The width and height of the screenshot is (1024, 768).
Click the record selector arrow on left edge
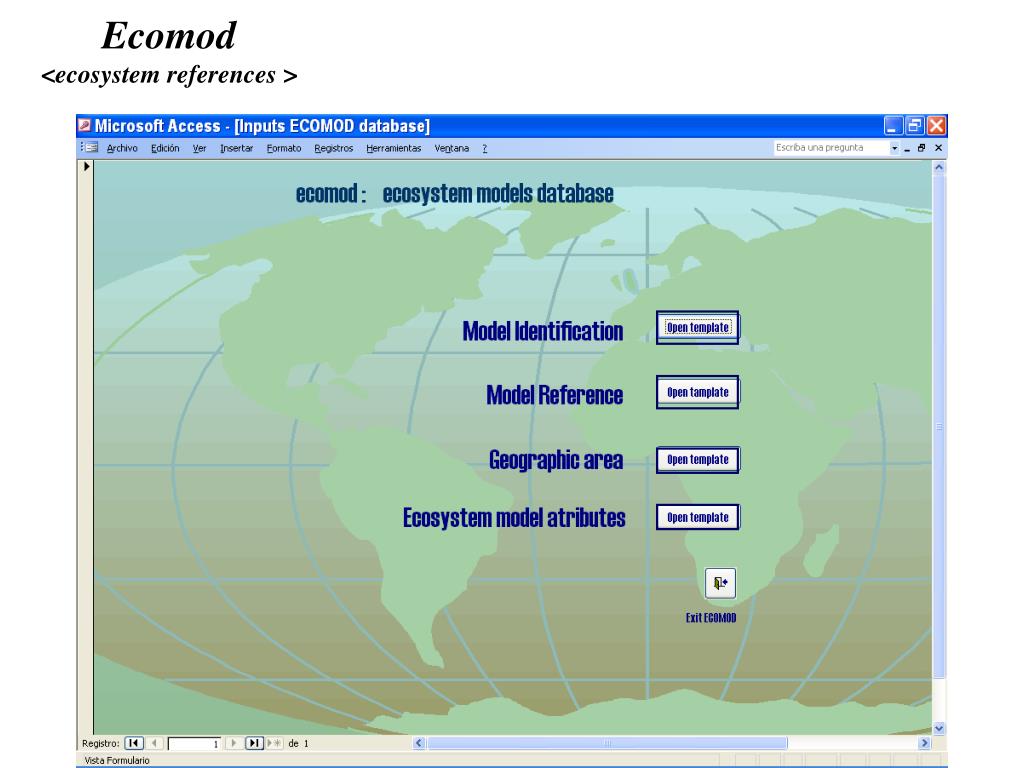86,167
